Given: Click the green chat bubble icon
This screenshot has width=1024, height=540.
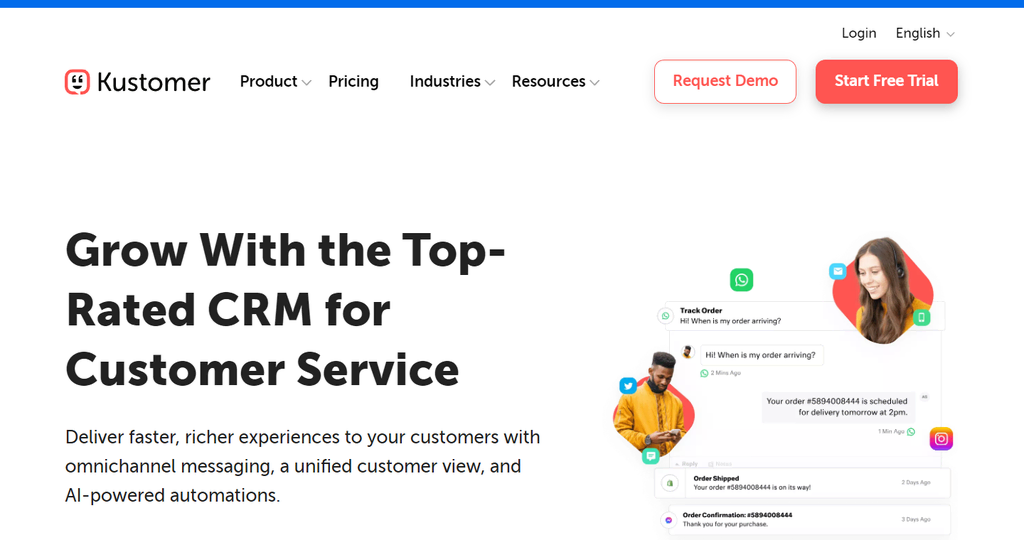Looking at the screenshot, I should (651, 455).
